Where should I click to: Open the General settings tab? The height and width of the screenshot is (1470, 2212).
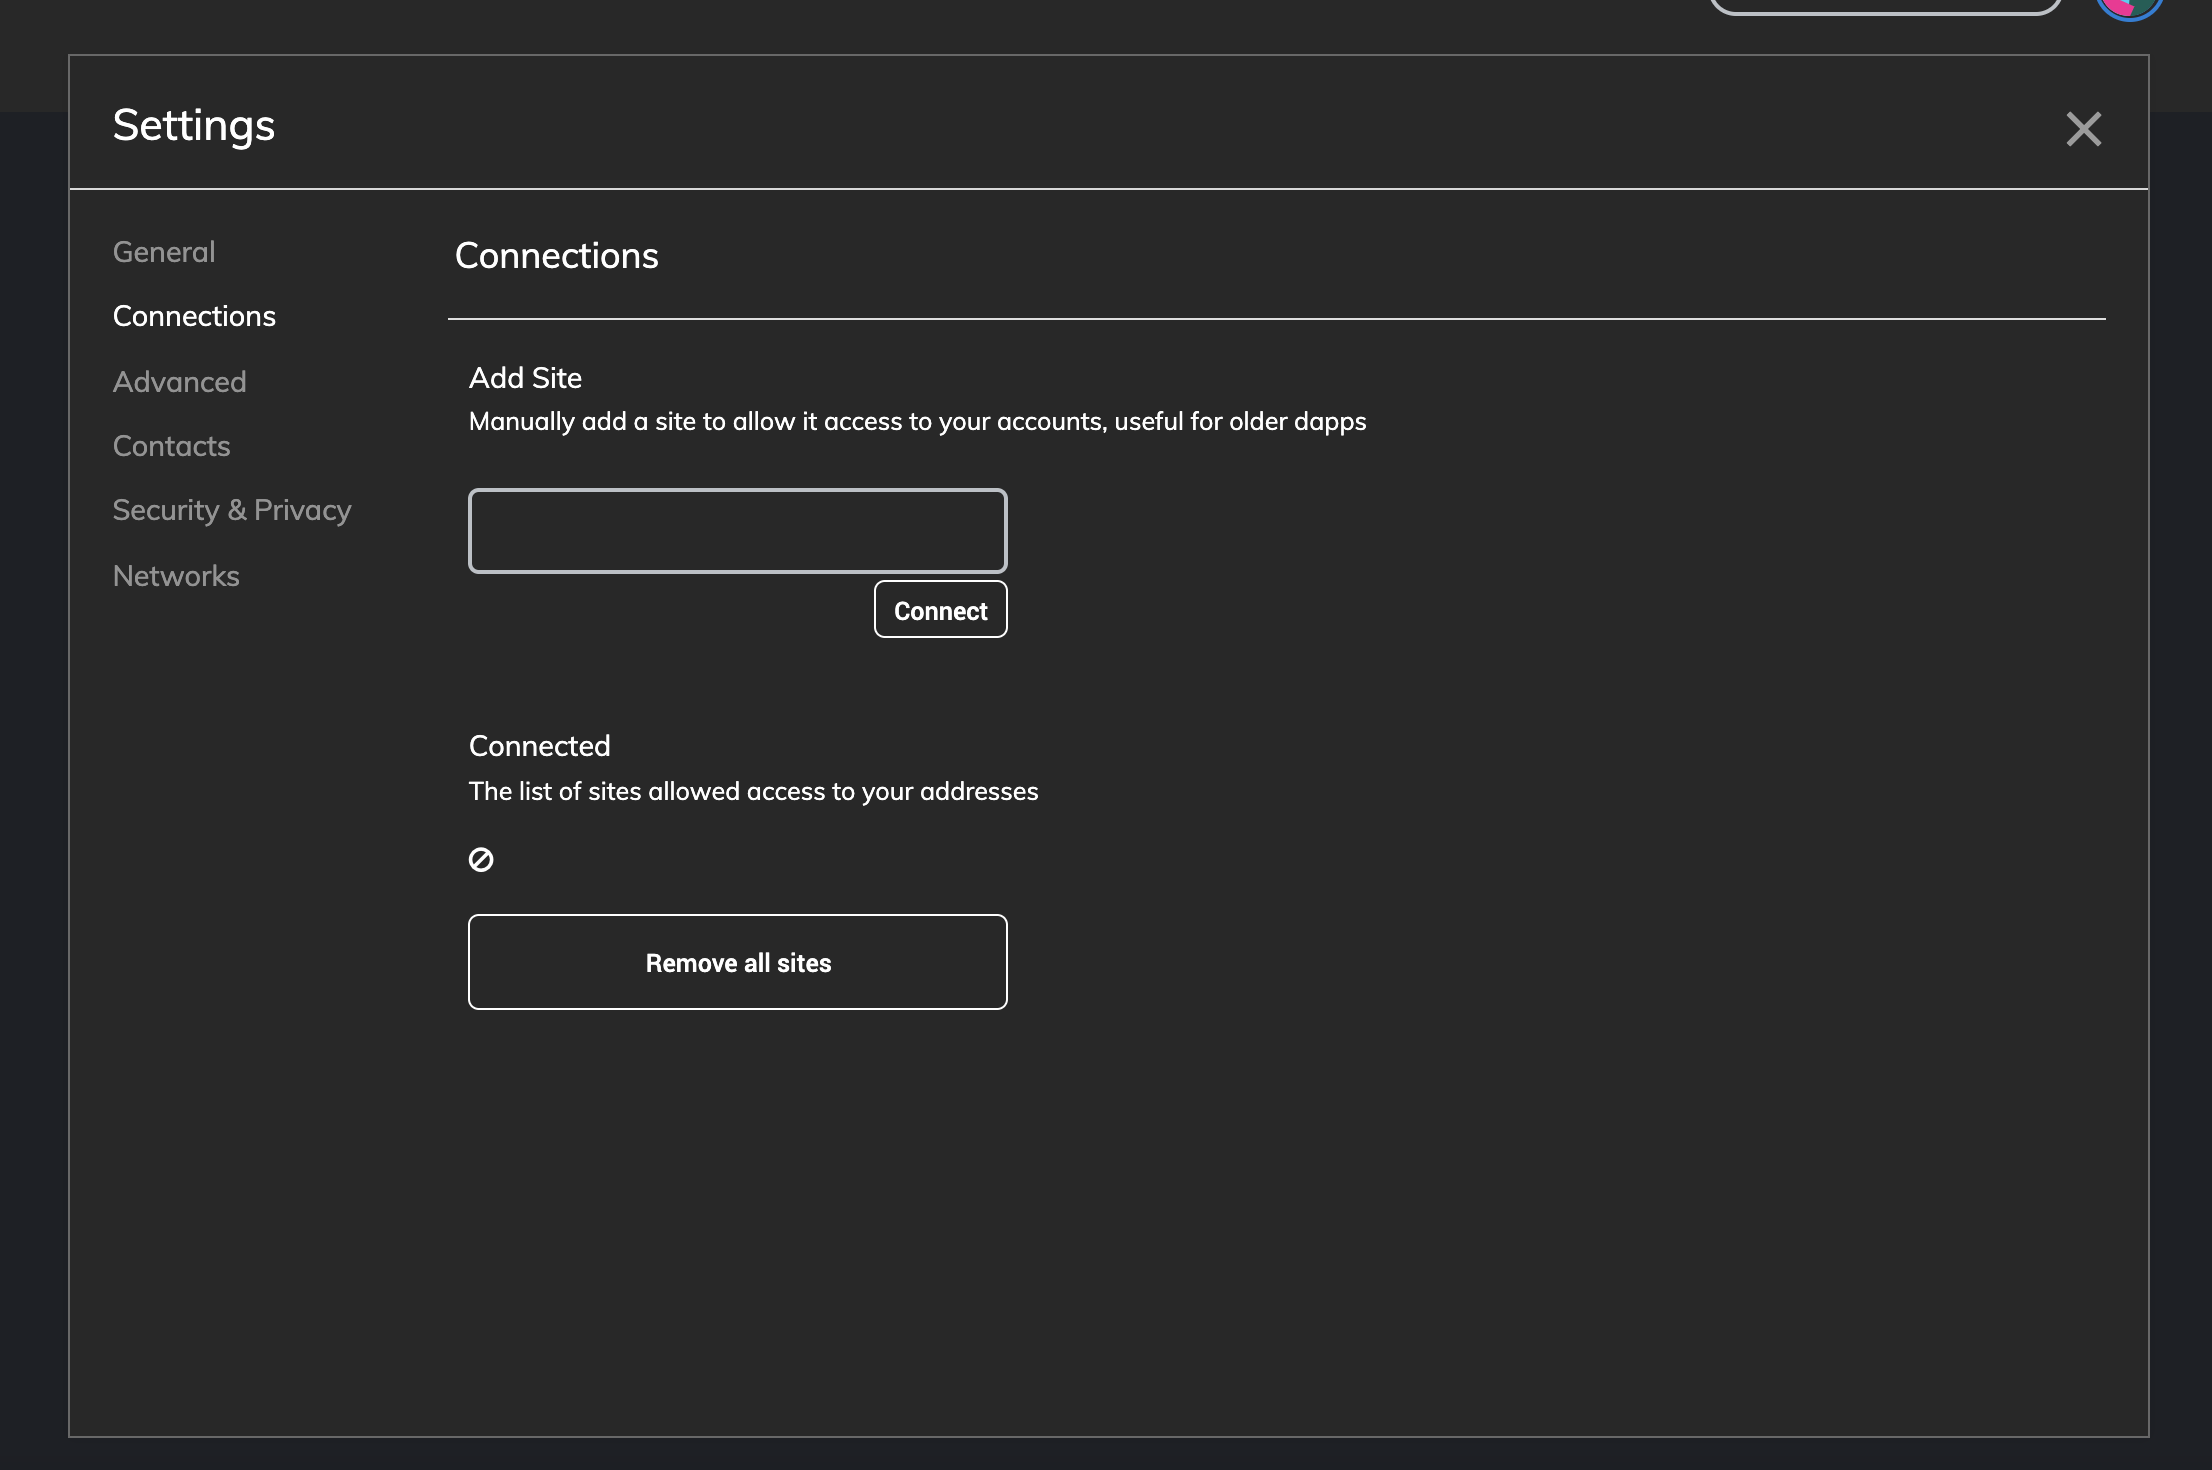[x=164, y=252]
